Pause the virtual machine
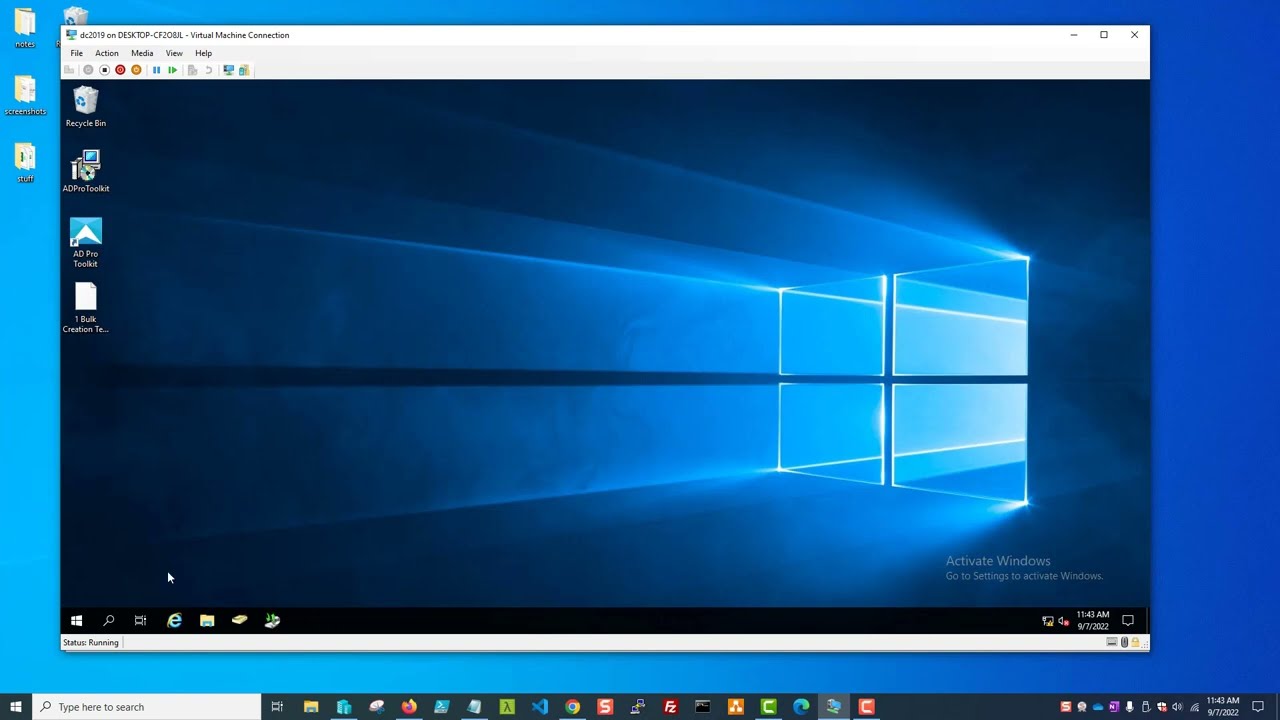This screenshot has height=720, width=1280. [156, 70]
